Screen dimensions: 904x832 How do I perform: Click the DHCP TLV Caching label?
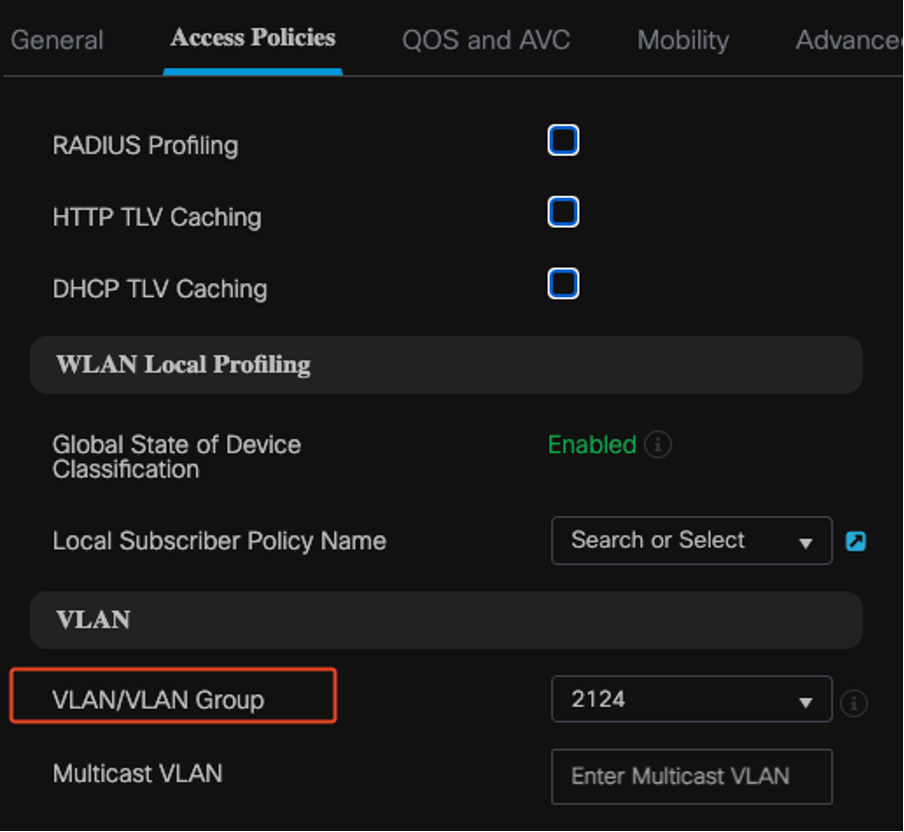160,289
